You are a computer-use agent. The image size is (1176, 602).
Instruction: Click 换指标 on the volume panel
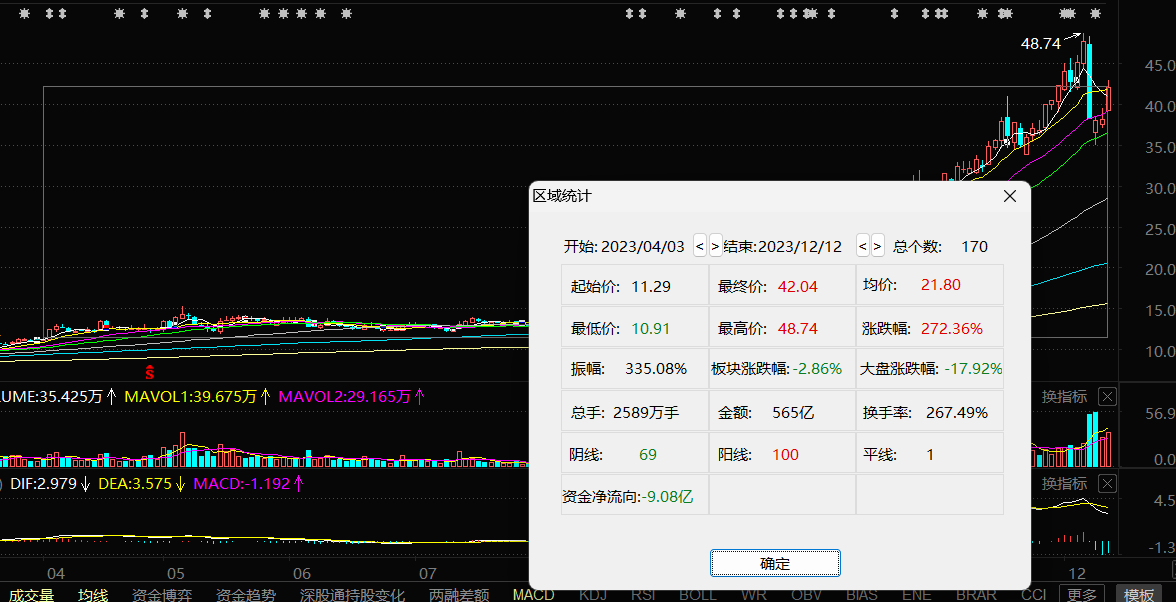tap(1064, 397)
